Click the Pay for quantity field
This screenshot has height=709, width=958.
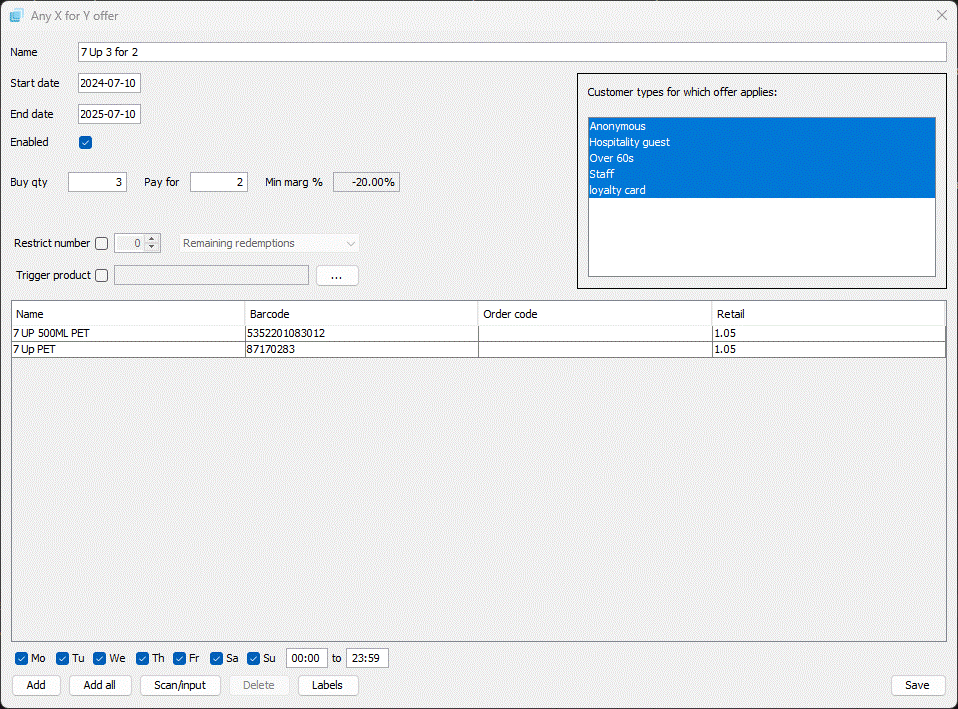[219, 182]
